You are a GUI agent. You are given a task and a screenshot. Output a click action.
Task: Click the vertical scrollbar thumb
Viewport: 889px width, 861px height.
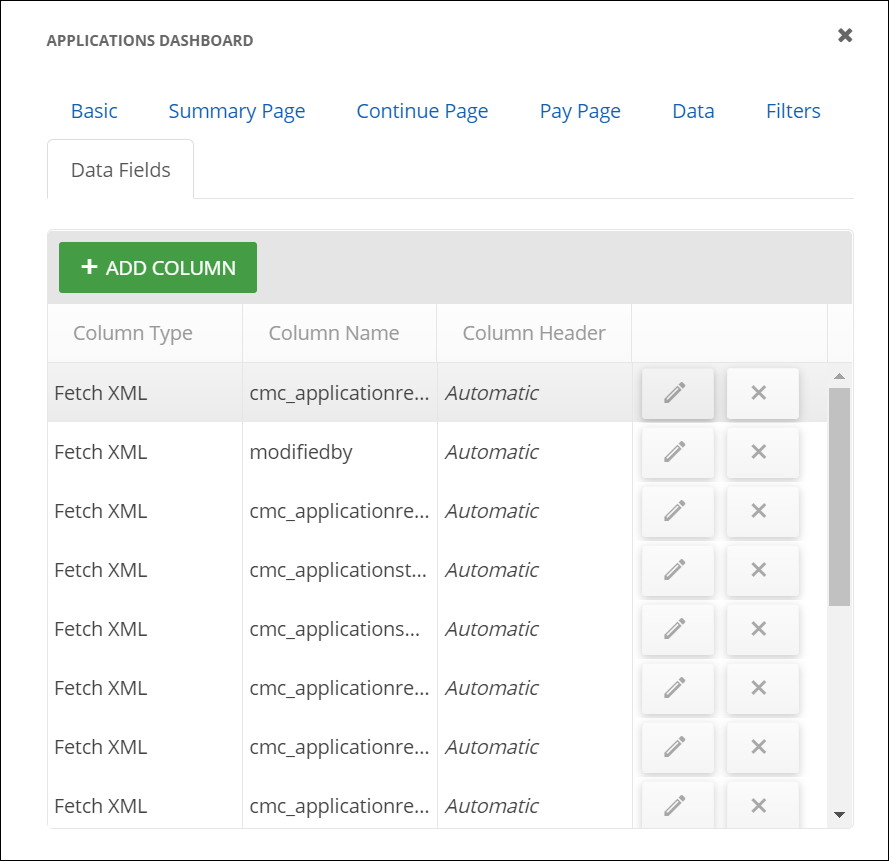(839, 495)
